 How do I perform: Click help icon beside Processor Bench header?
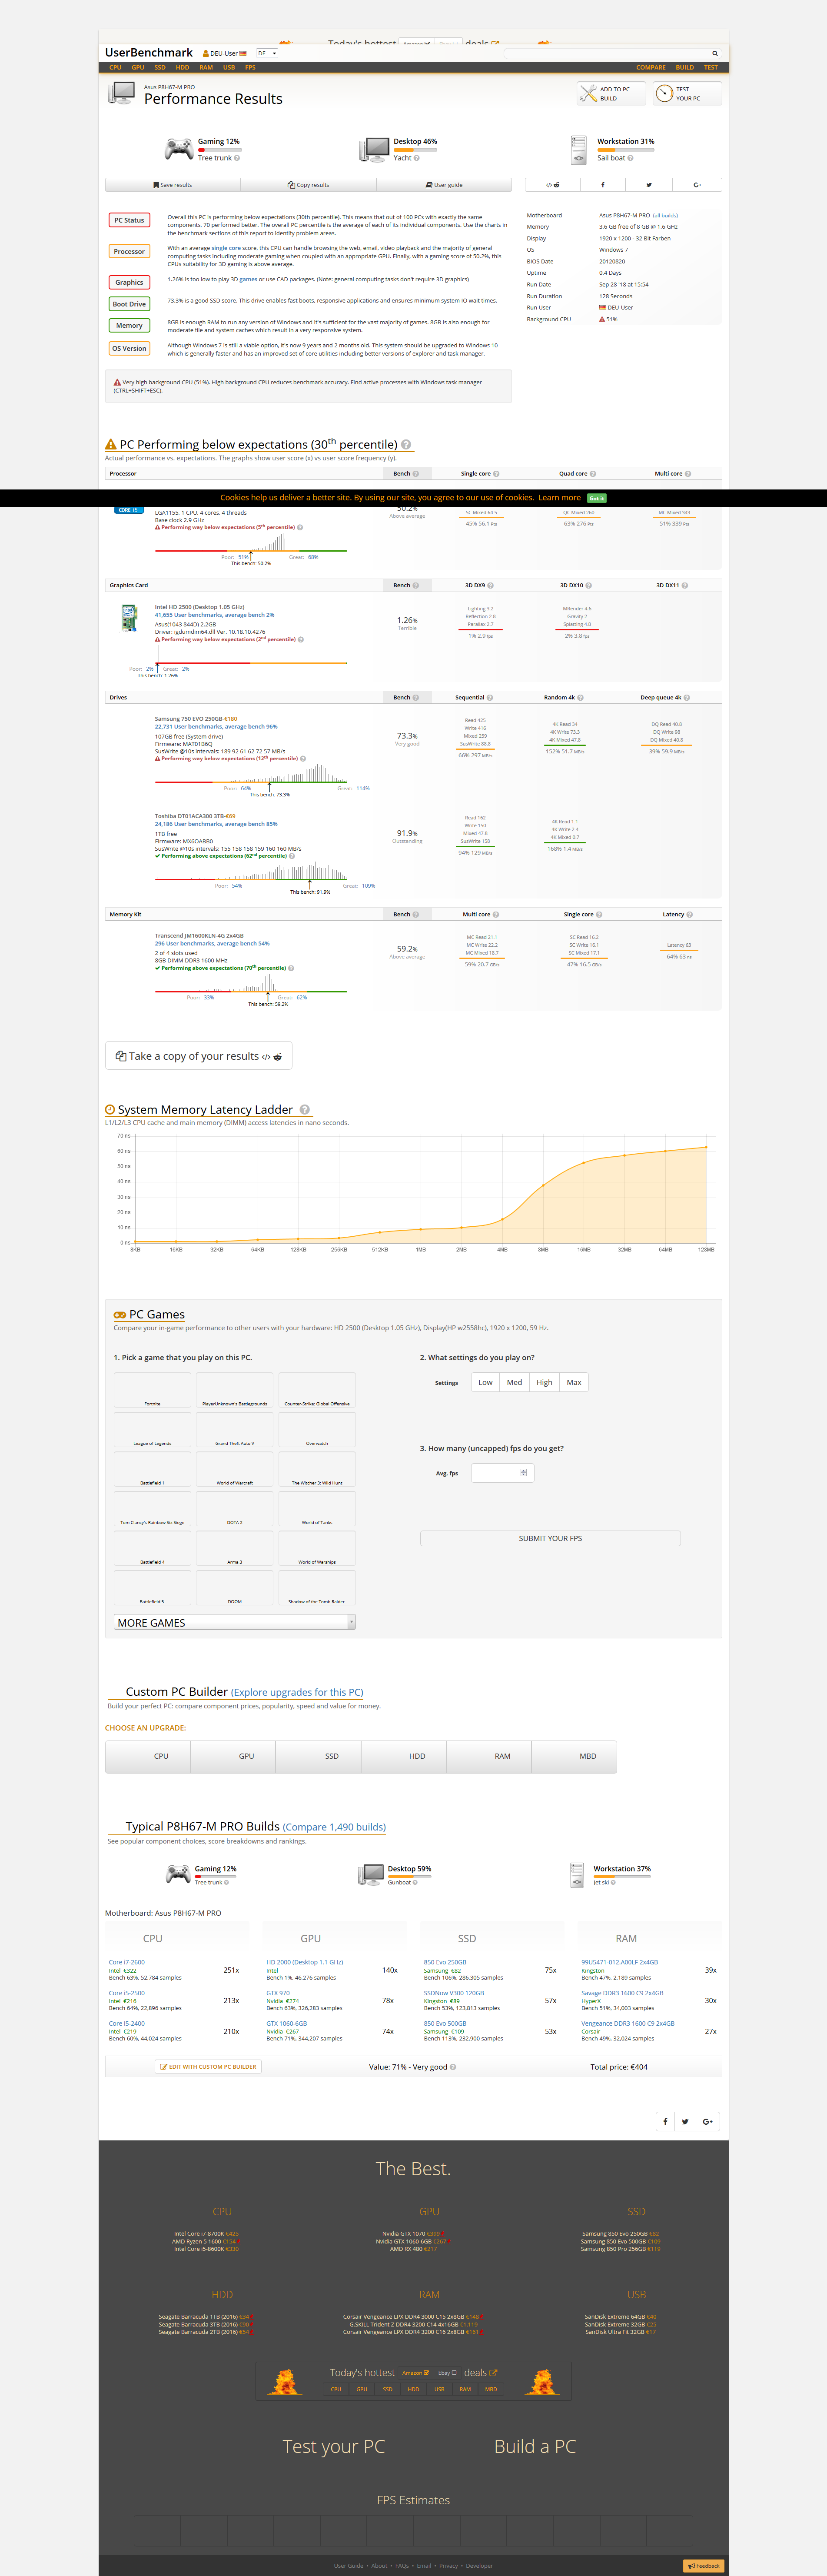416,474
